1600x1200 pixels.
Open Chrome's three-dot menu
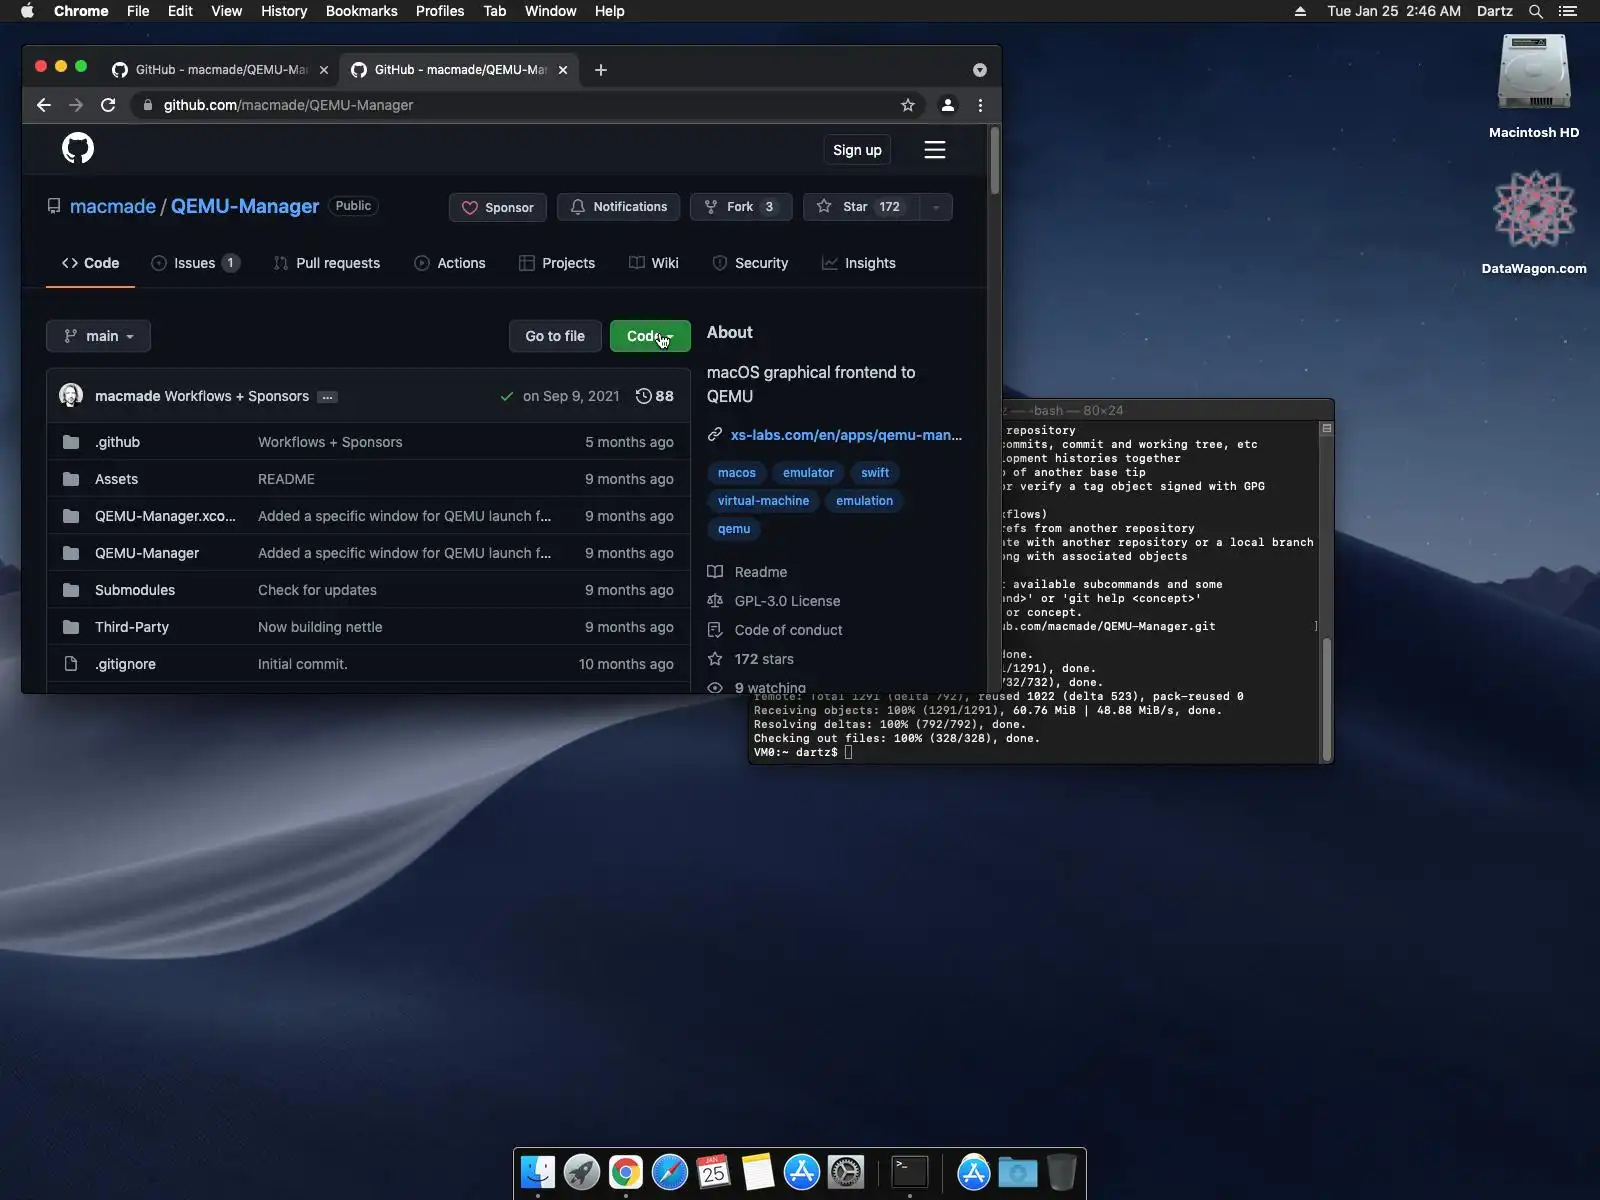click(x=980, y=105)
